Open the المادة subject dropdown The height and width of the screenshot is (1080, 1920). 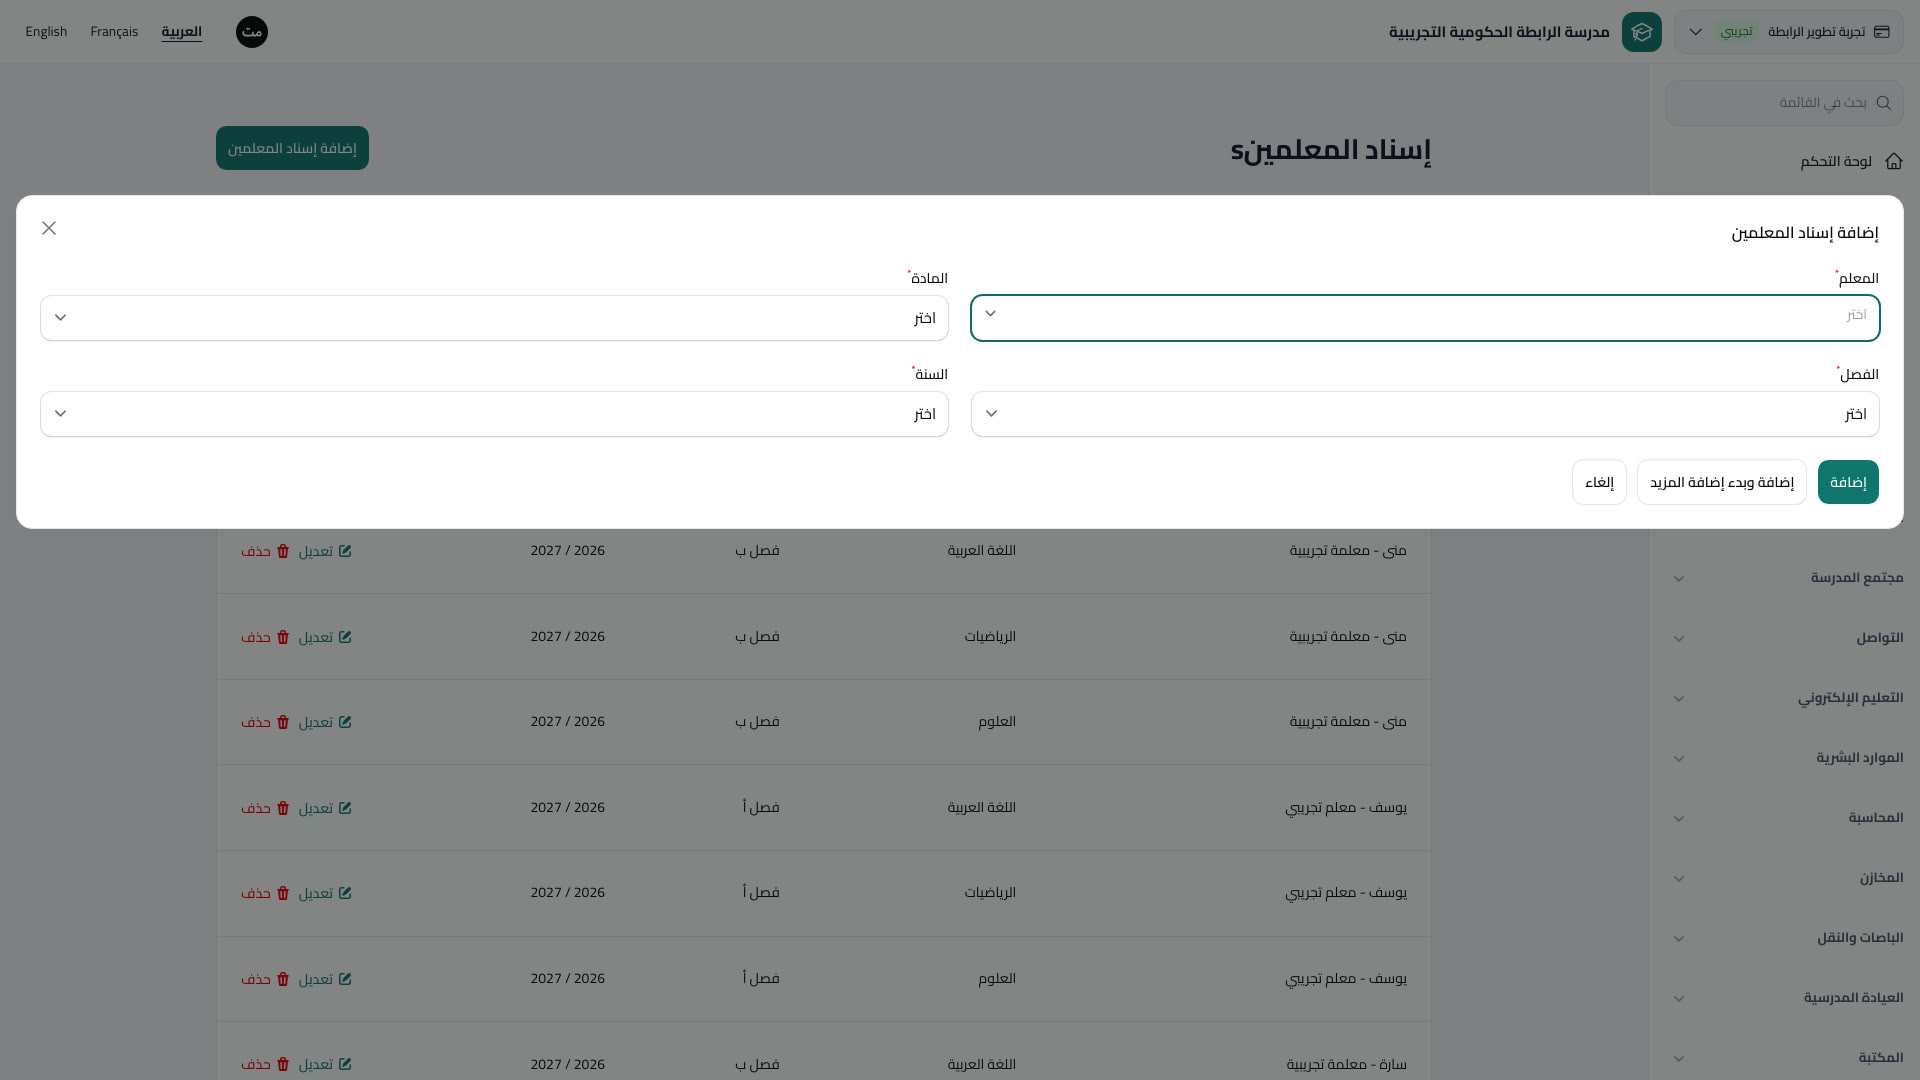click(x=494, y=318)
